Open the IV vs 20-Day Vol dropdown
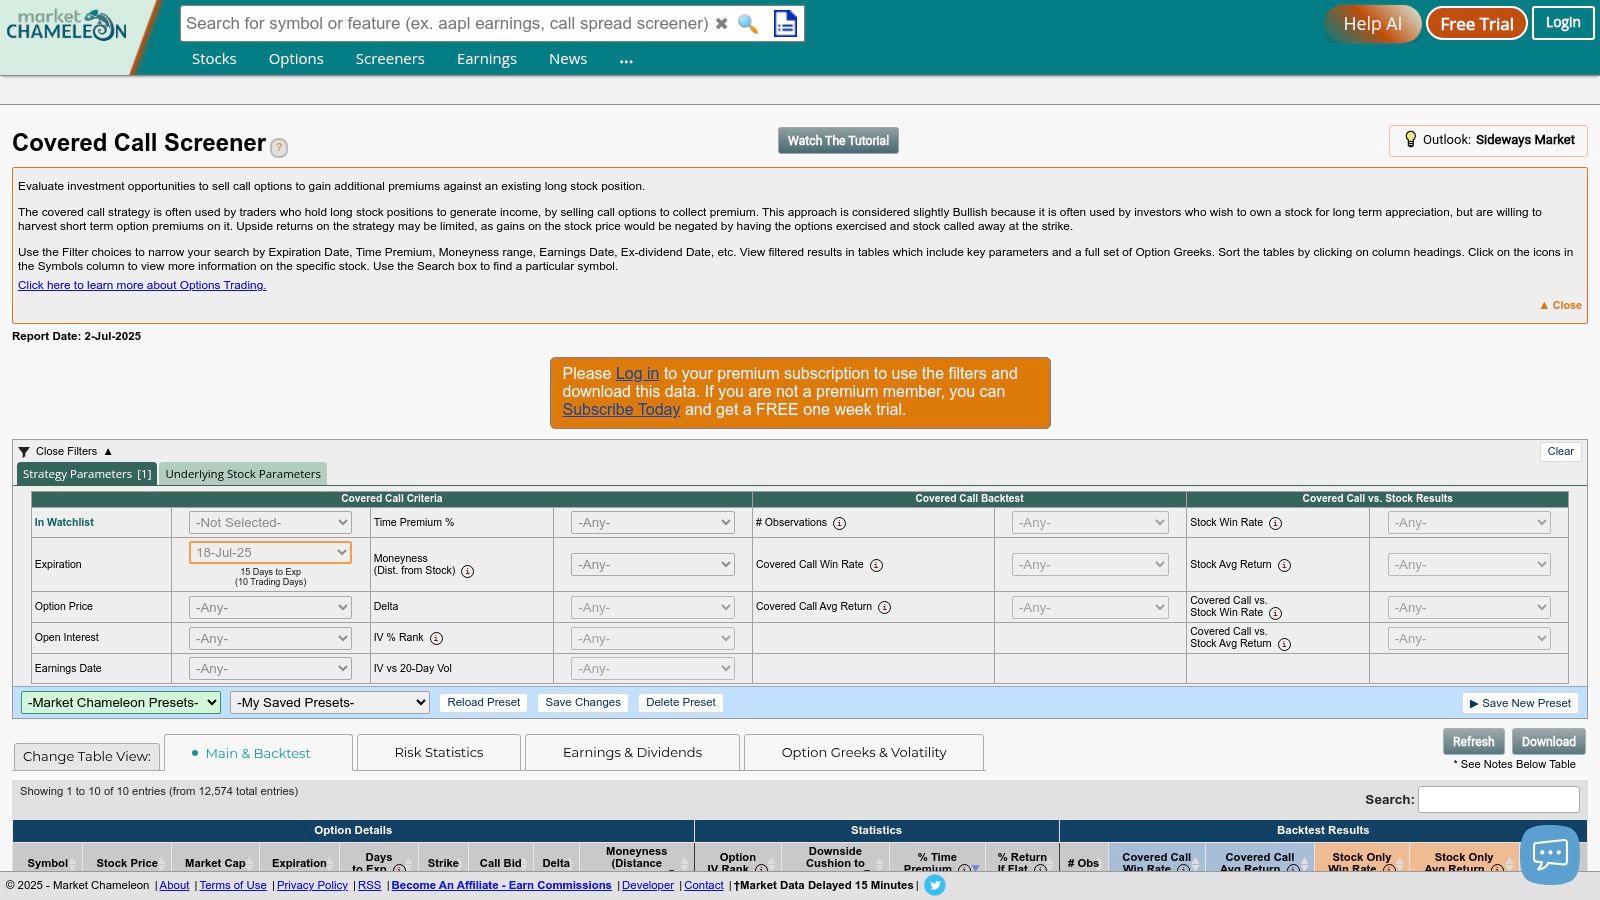The height and width of the screenshot is (900, 1600). point(652,668)
